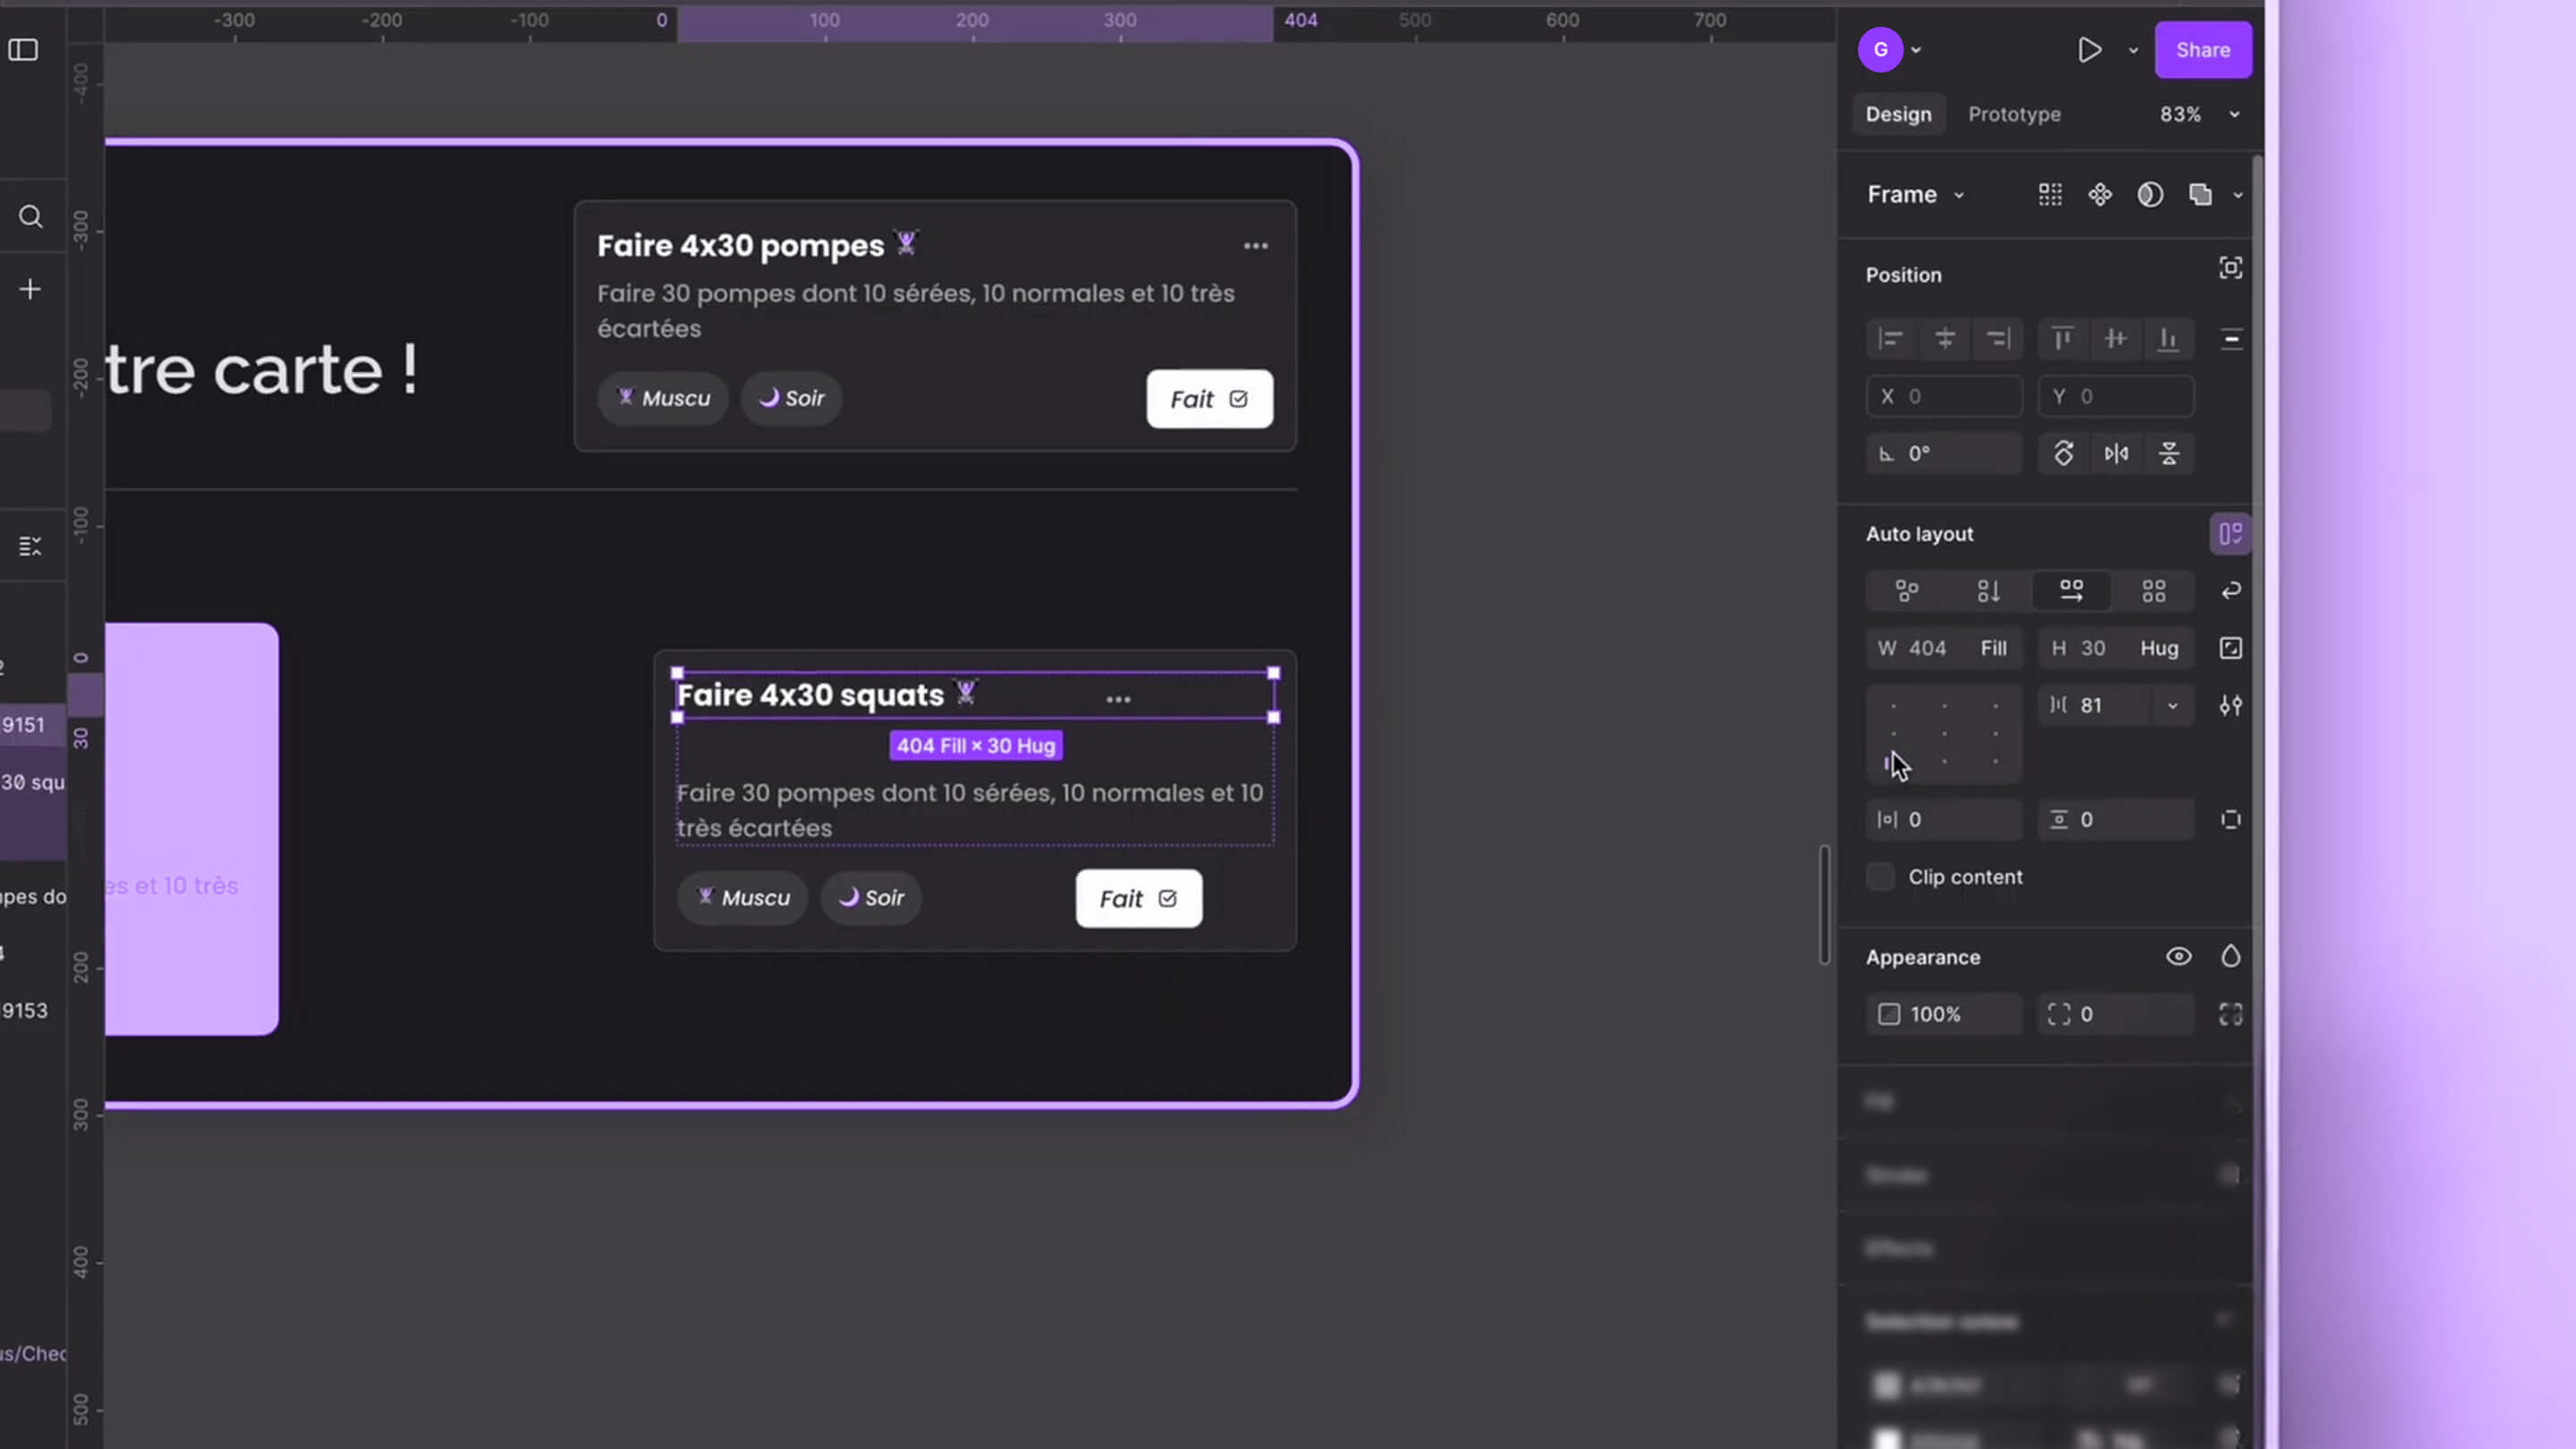
Task: Select horizontal auto layout direction
Action: [2071, 591]
